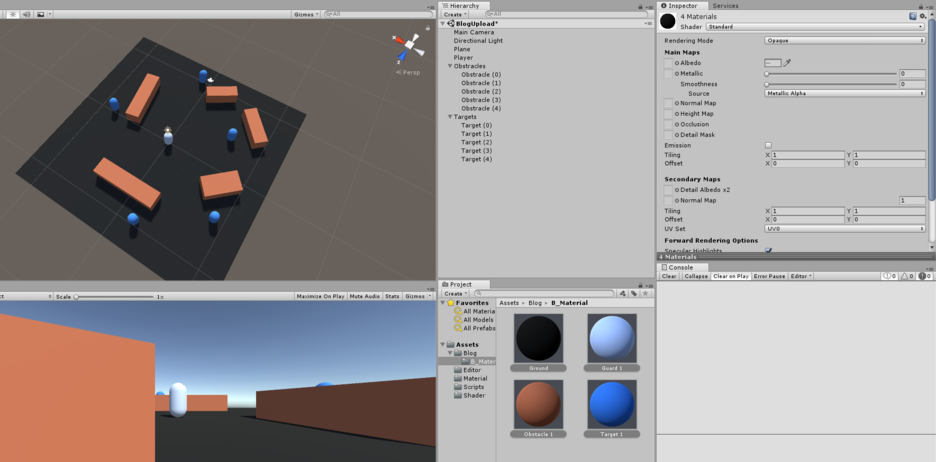Collapse the Obstacles group
The width and height of the screenshot is (936, 462).
(450, 66)
